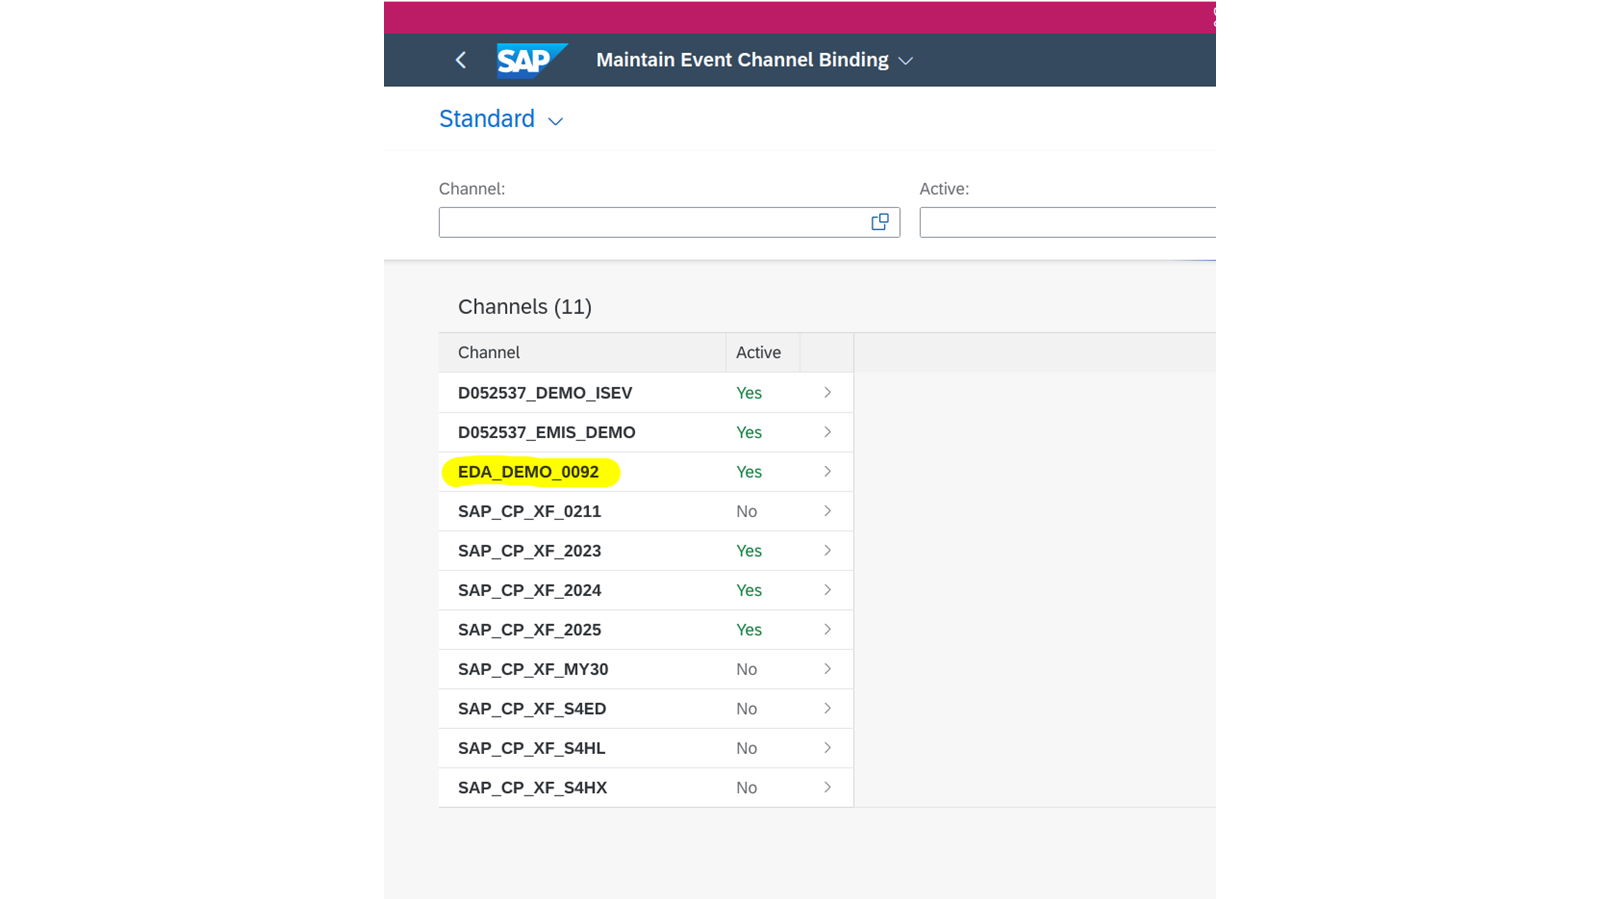Click the SAP logo

point(532,60)
